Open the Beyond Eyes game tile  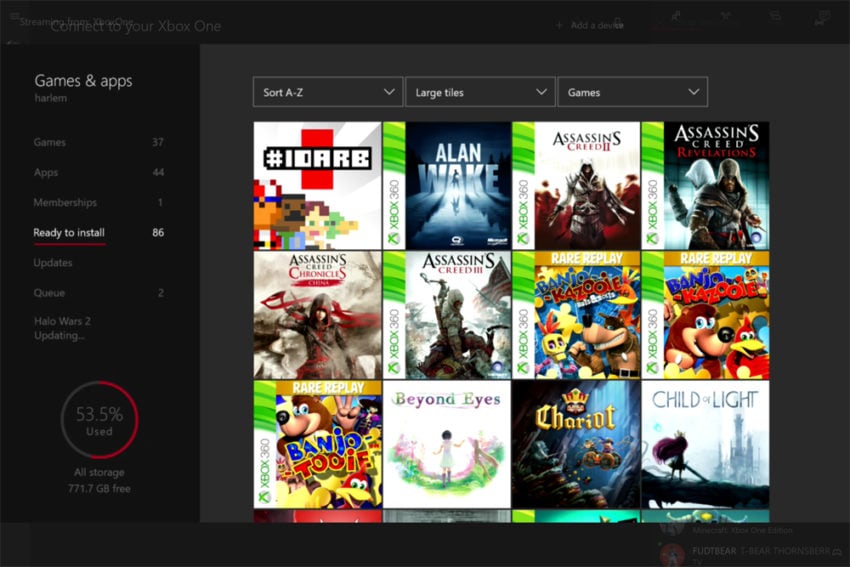click(447, 444)
